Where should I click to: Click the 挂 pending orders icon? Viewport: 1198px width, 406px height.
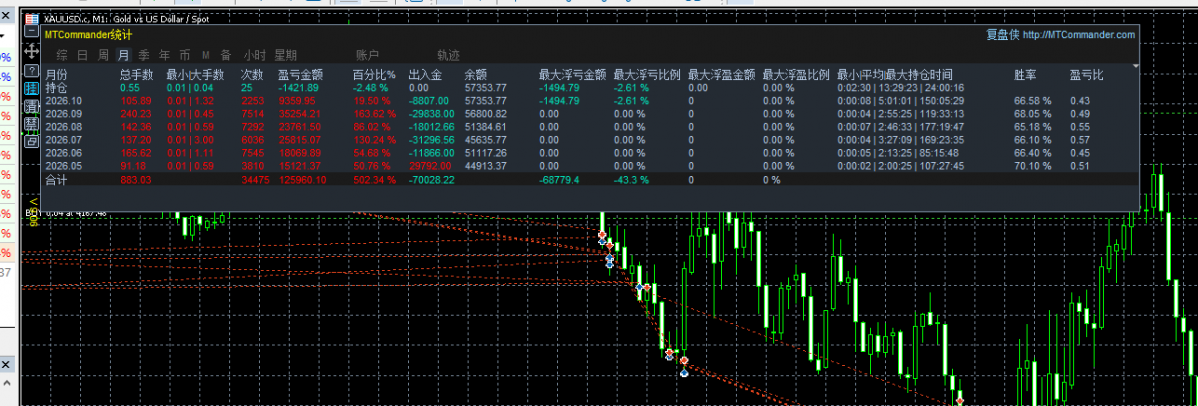[31, 88]
